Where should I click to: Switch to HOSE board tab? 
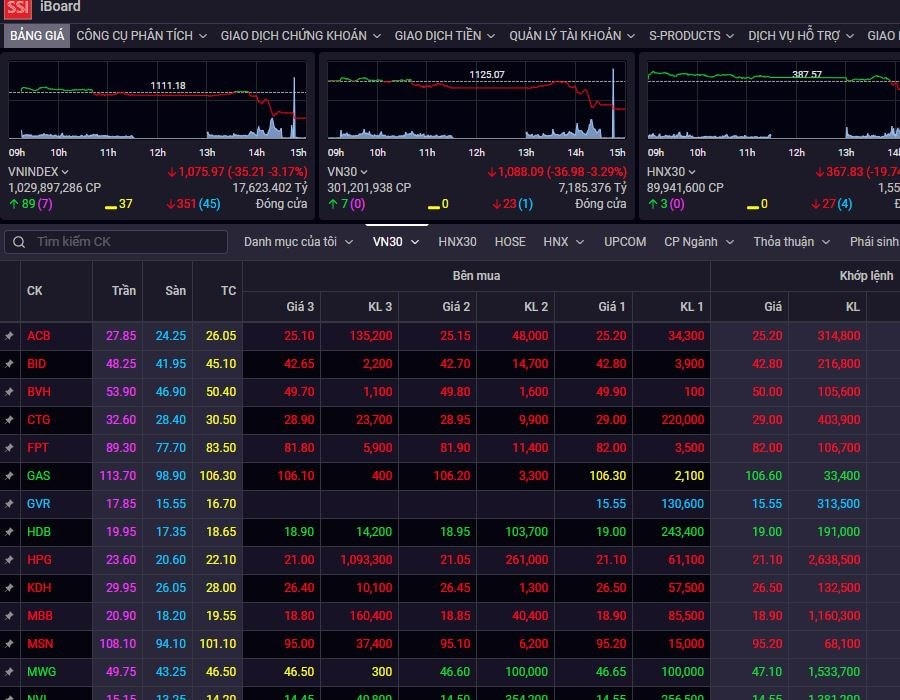[510, 242]
